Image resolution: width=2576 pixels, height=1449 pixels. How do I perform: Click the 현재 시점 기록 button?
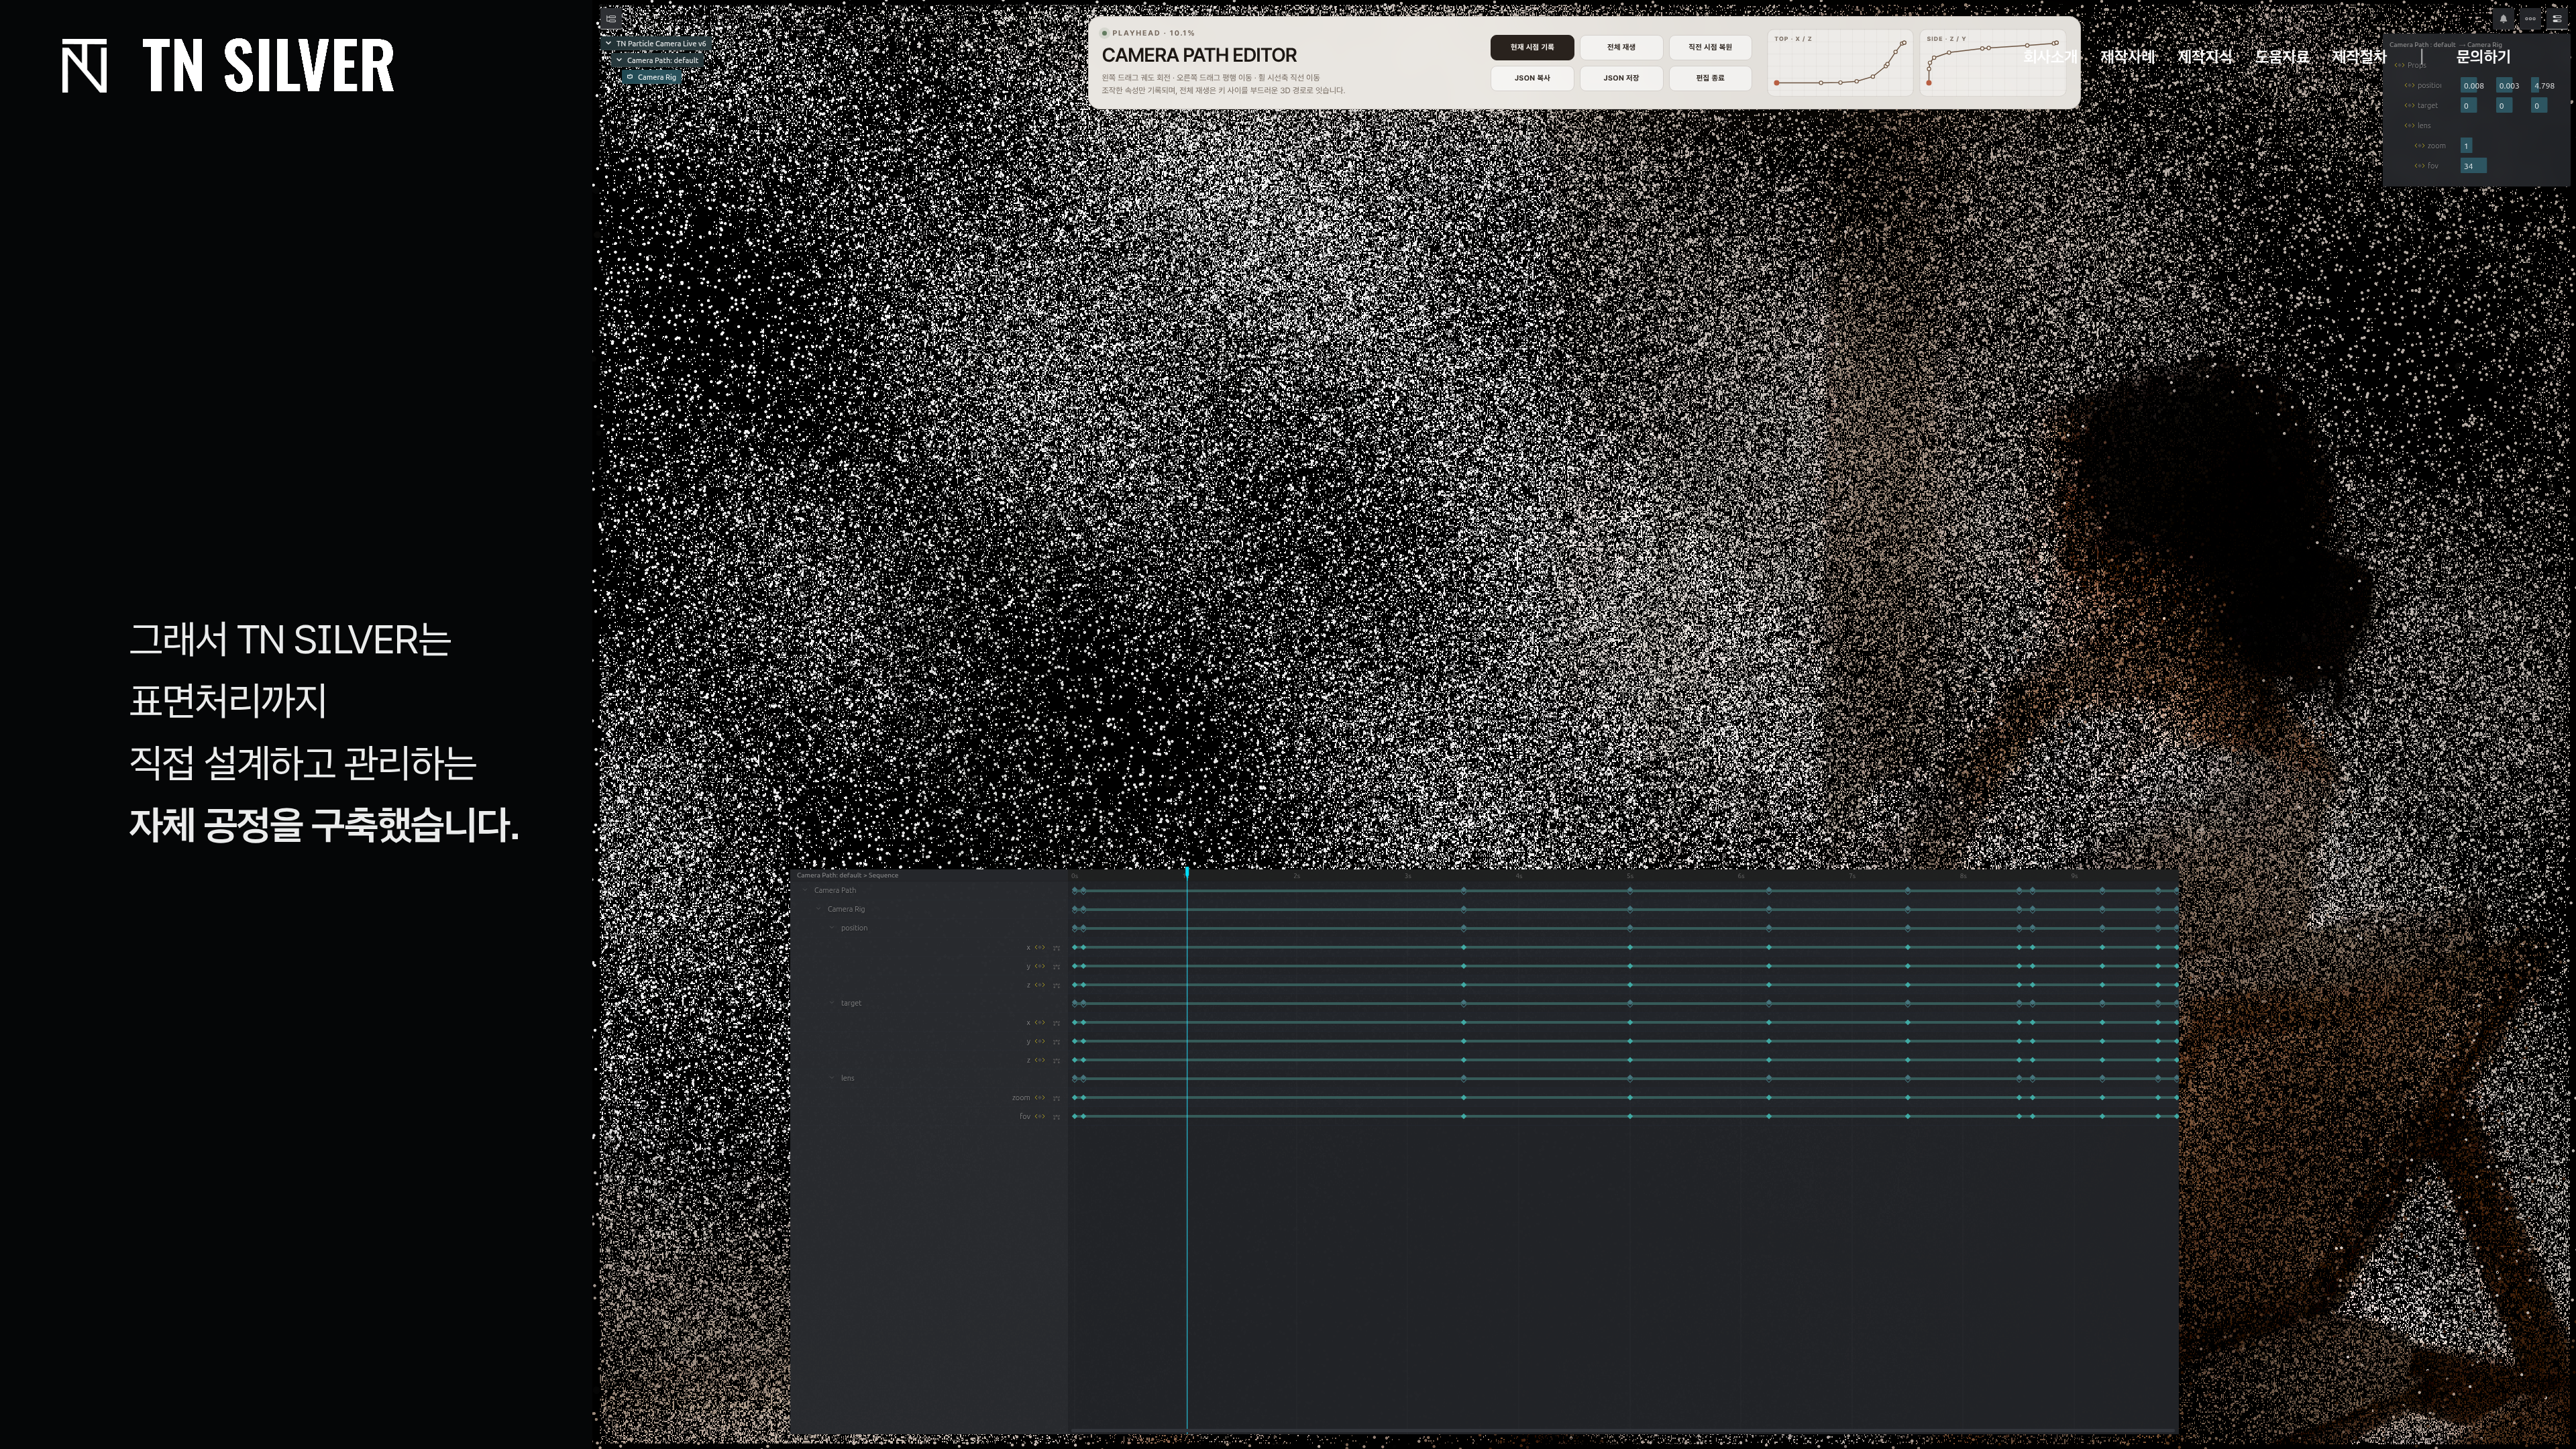click(x=1531, y=47)
